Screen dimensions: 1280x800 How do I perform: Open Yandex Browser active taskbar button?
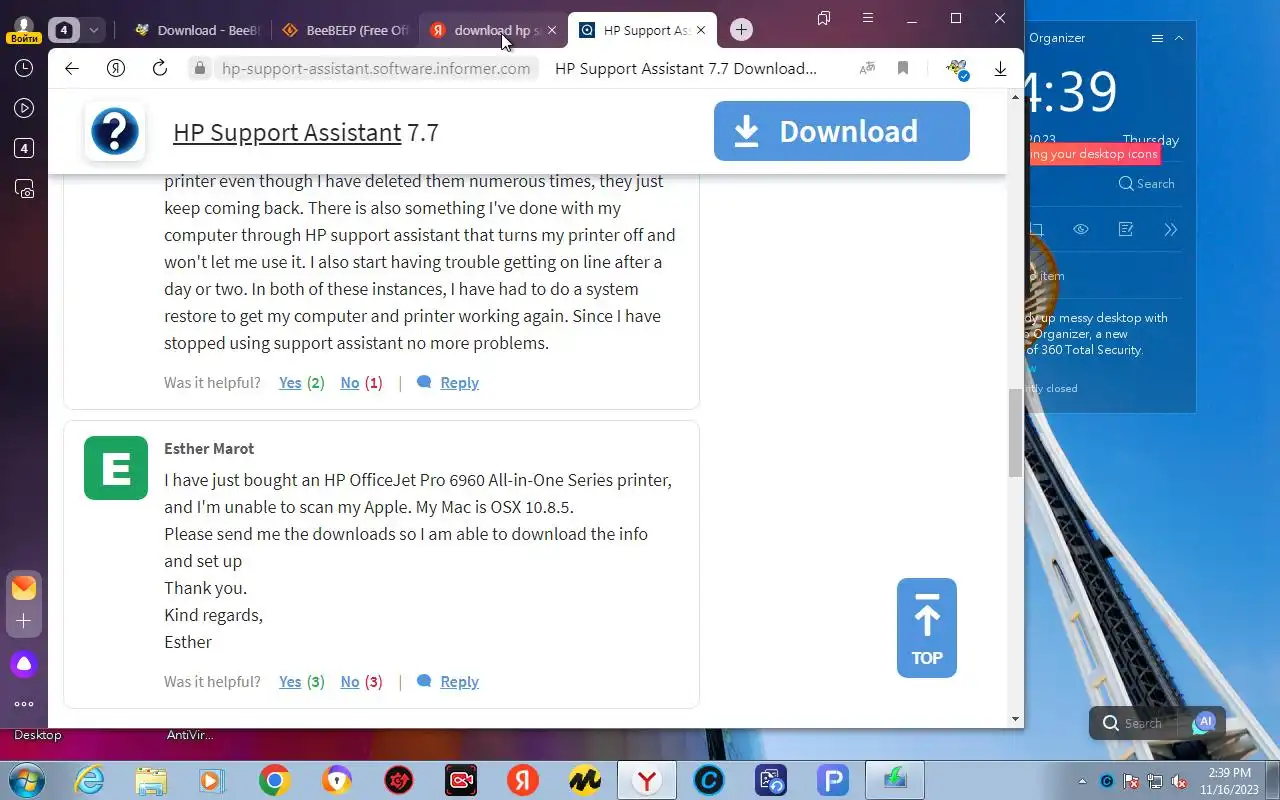pyautogui.click(x=647, y=780)
